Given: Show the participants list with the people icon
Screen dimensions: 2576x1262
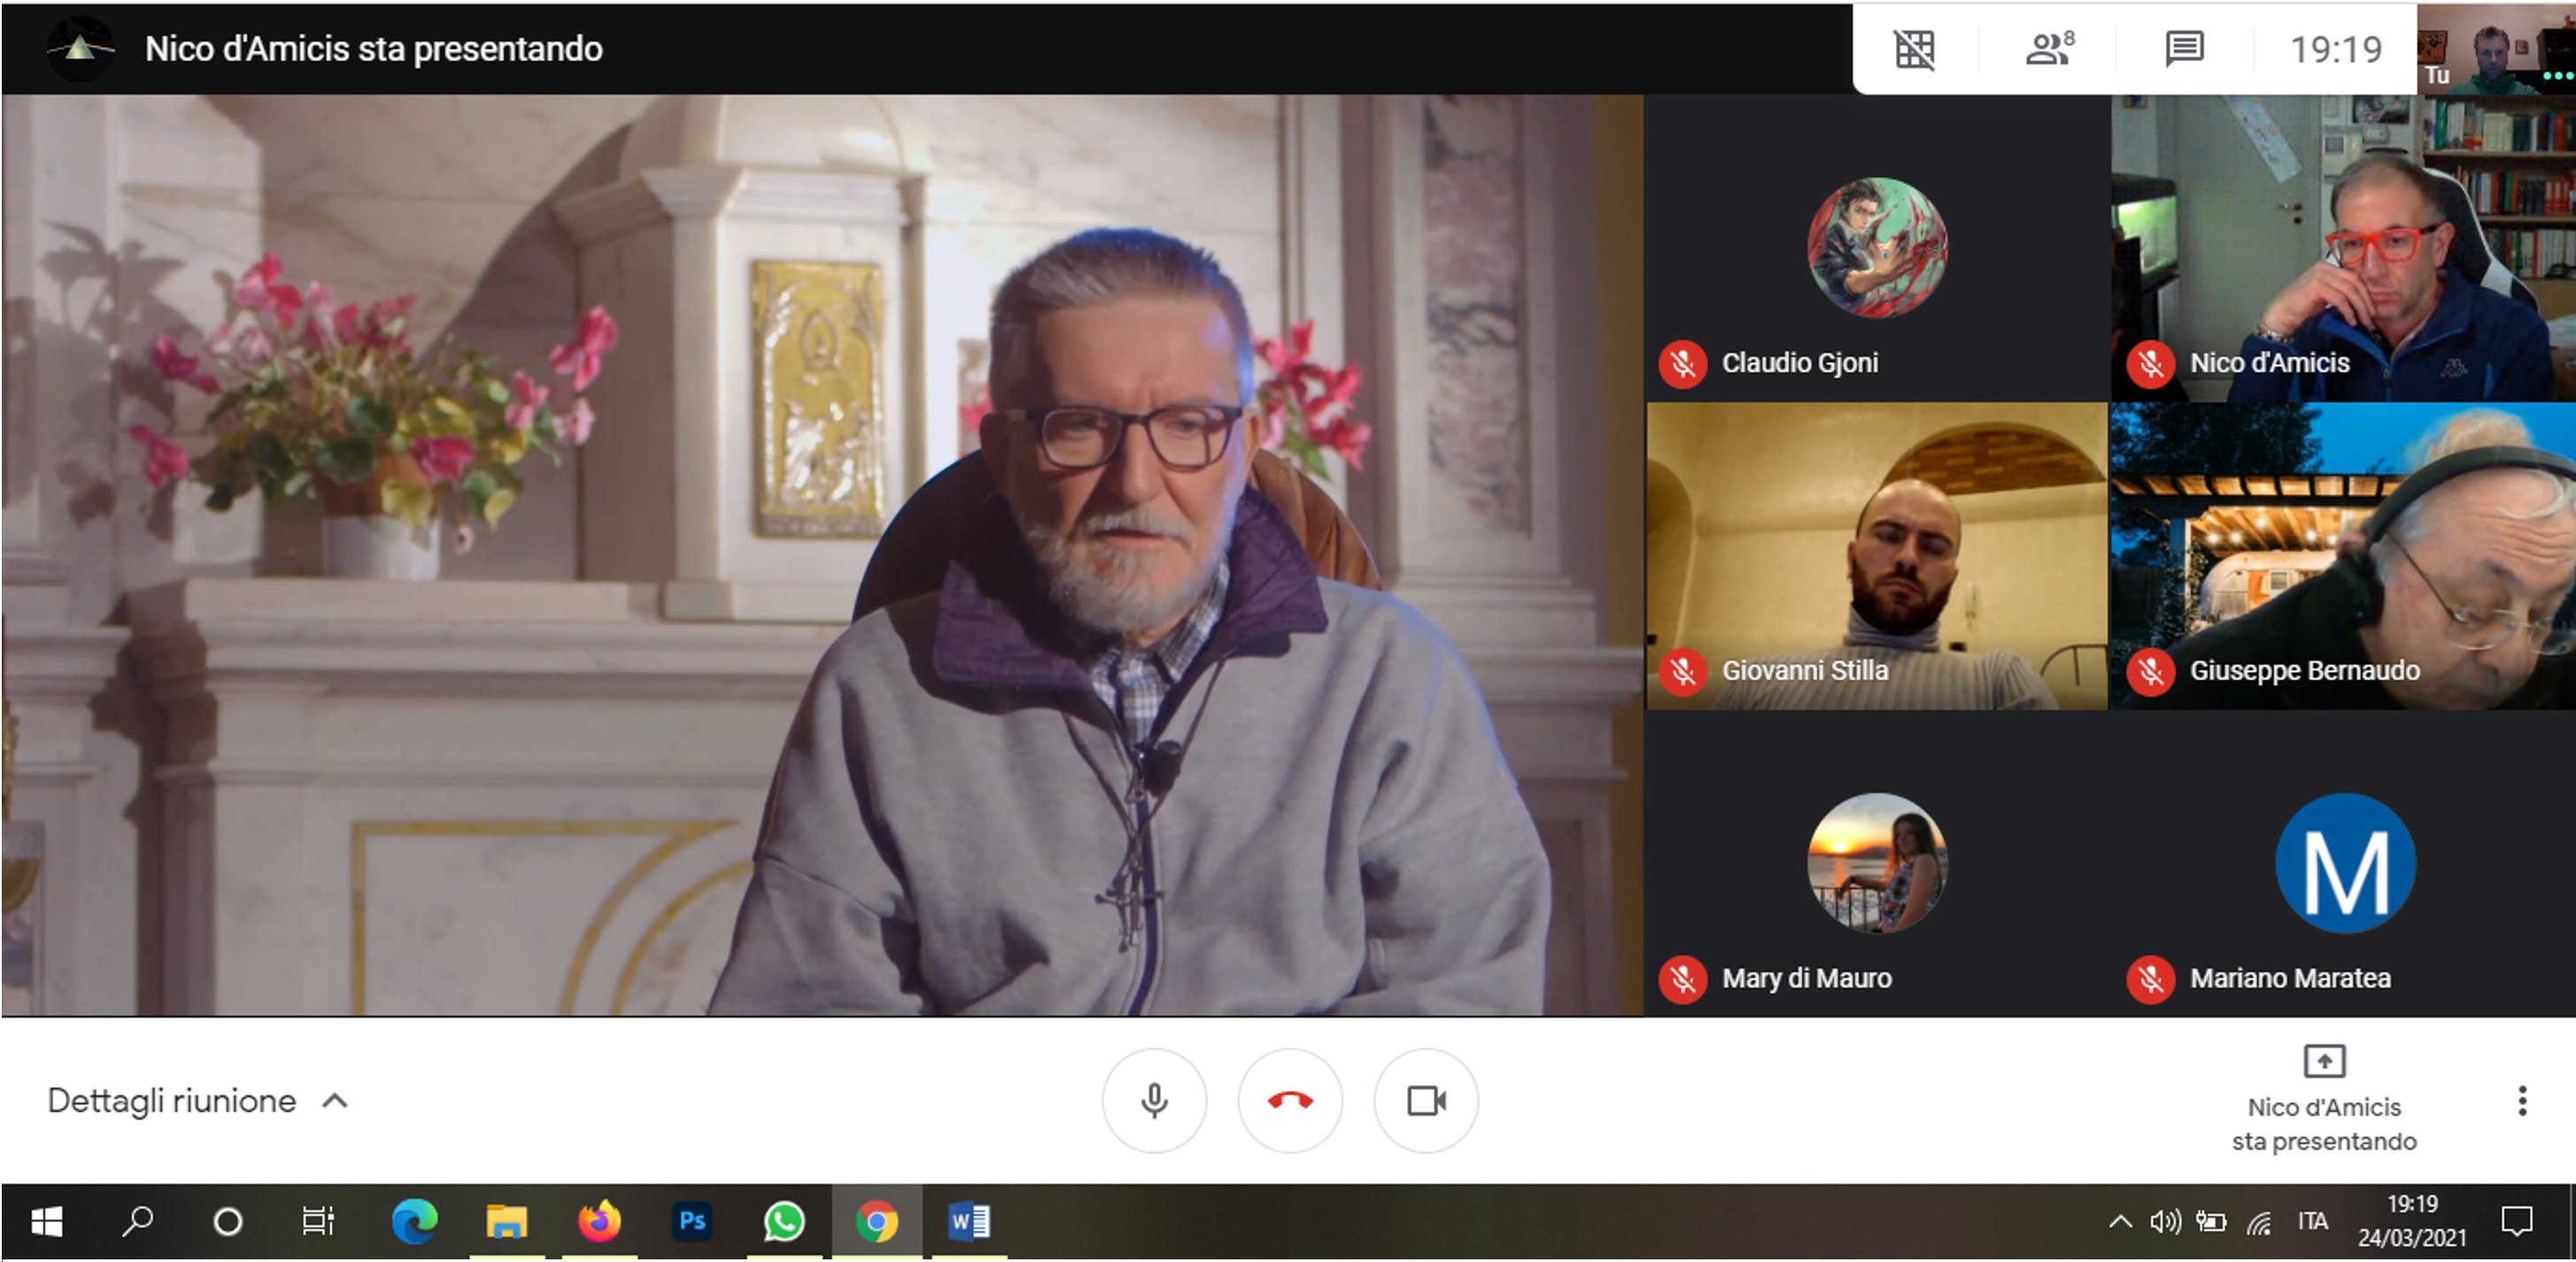Looking at the screenshot, I should [x=2048, y=48].
